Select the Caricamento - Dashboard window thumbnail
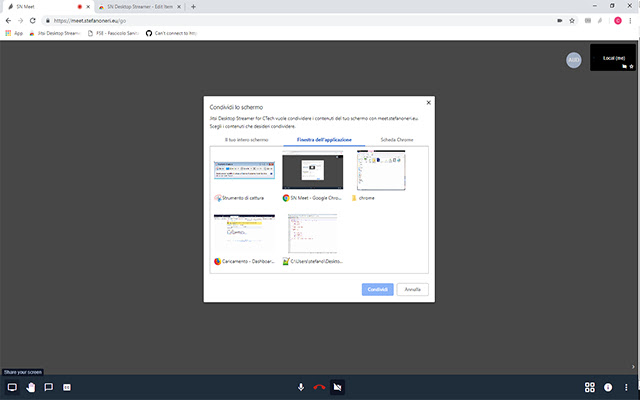The height and width of the screenshot is (400, 640). (x=244, y=233)
